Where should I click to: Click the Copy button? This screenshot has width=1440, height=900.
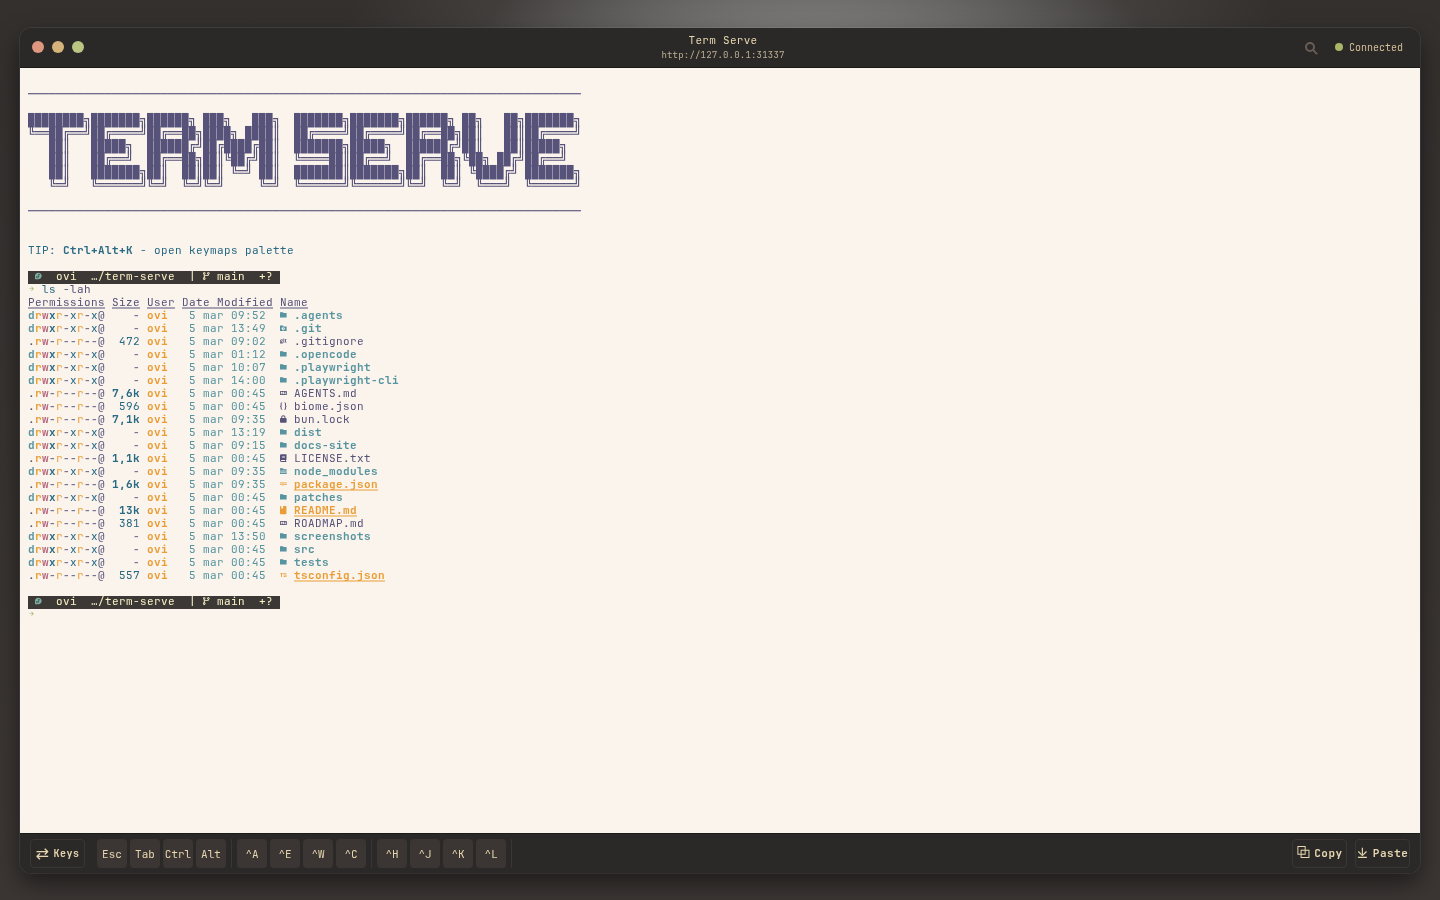(1319, 853)
